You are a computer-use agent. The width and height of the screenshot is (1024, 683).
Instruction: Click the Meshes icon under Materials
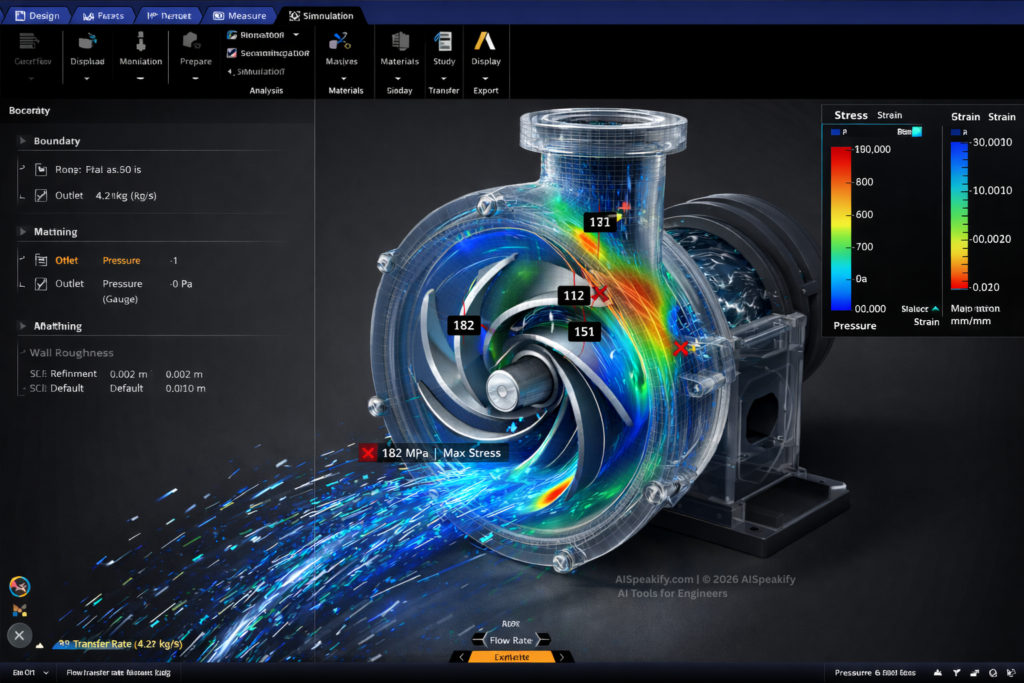[342, 45]
